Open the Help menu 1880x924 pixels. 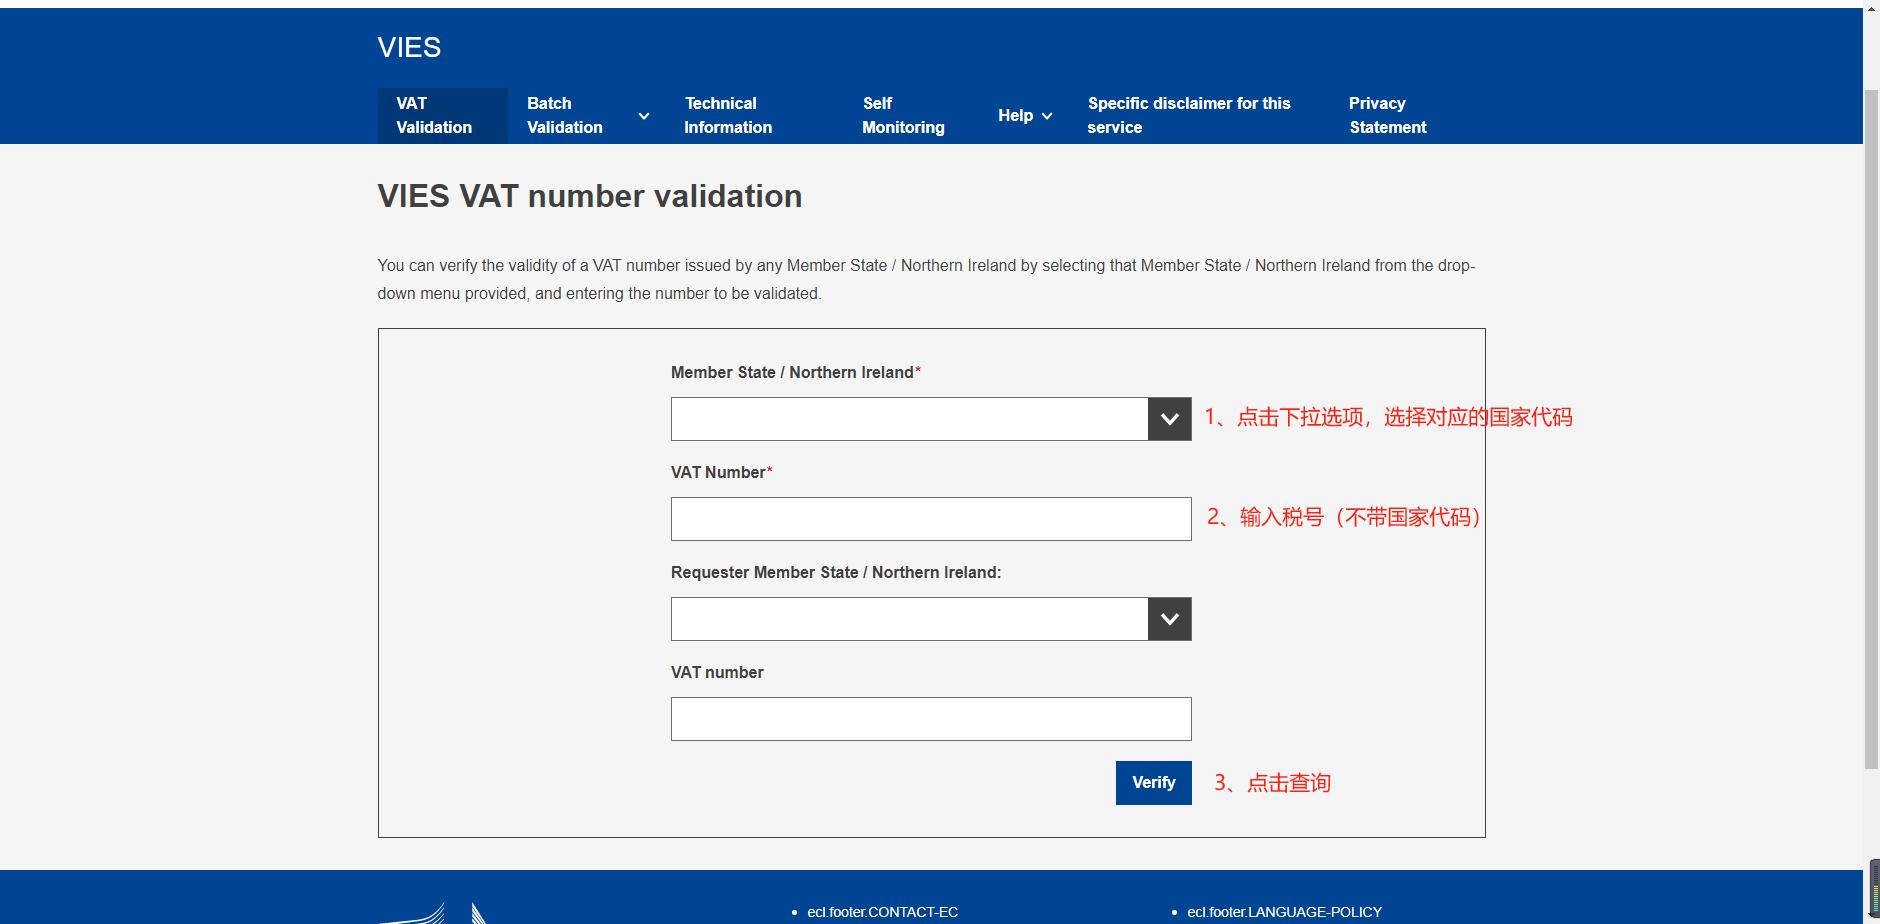[x=1015, y=116]
